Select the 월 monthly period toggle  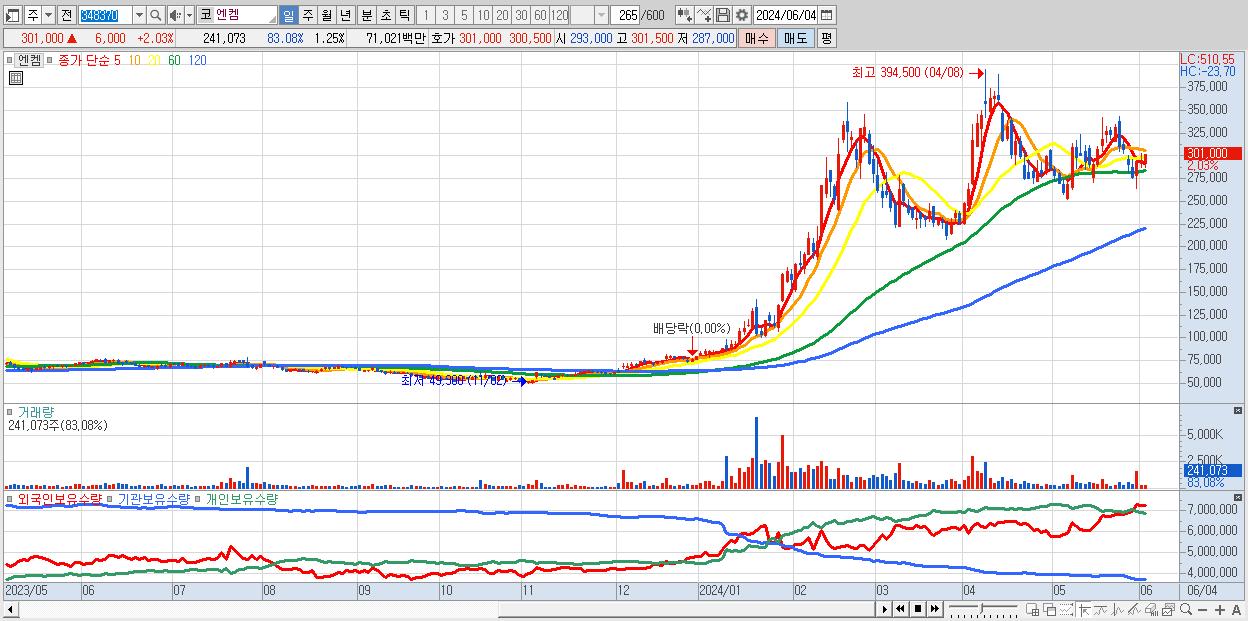[x=326, y=15]
